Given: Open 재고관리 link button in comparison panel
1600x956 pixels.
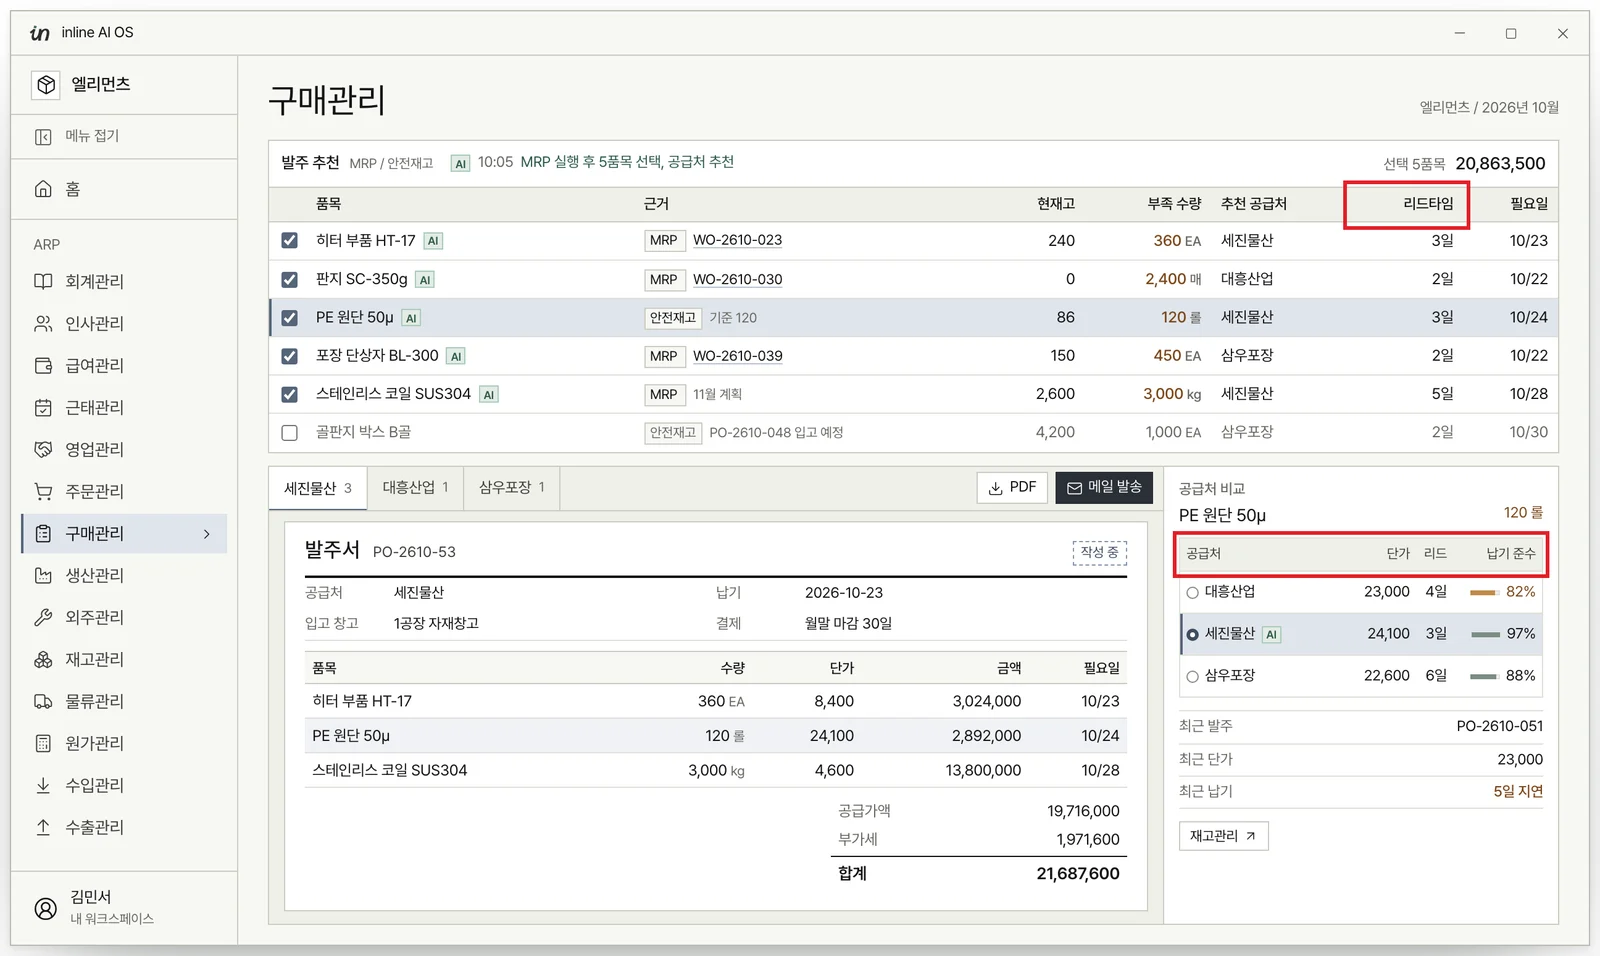Looking at the screenshot, I should pyautogui.click(x=1223, y=836).
